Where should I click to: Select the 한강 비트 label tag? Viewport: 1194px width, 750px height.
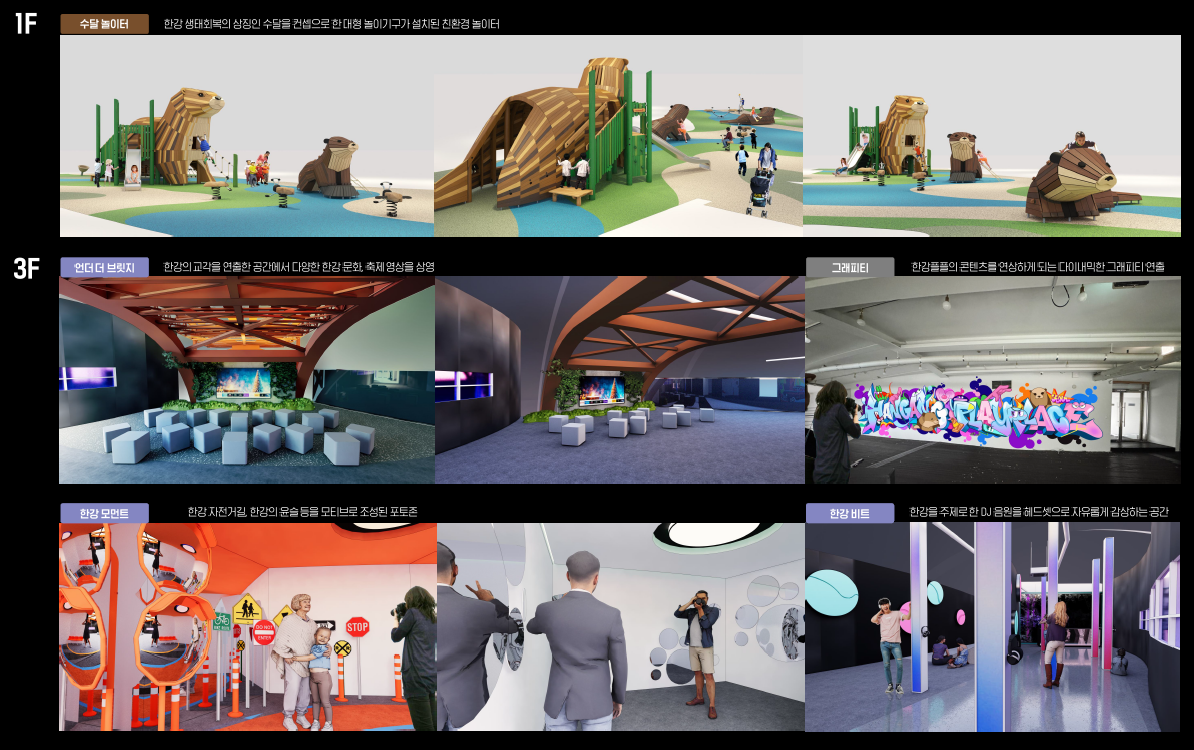click(849, 513)
